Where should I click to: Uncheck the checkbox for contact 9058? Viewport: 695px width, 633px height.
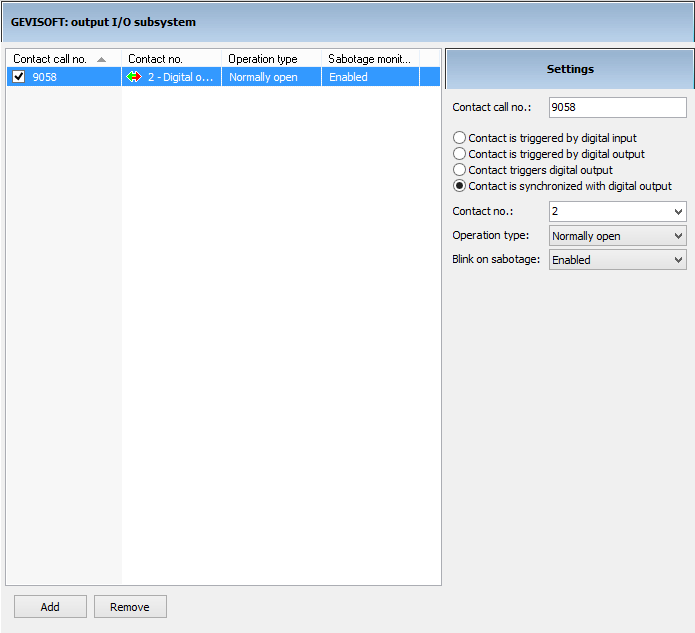19,77
